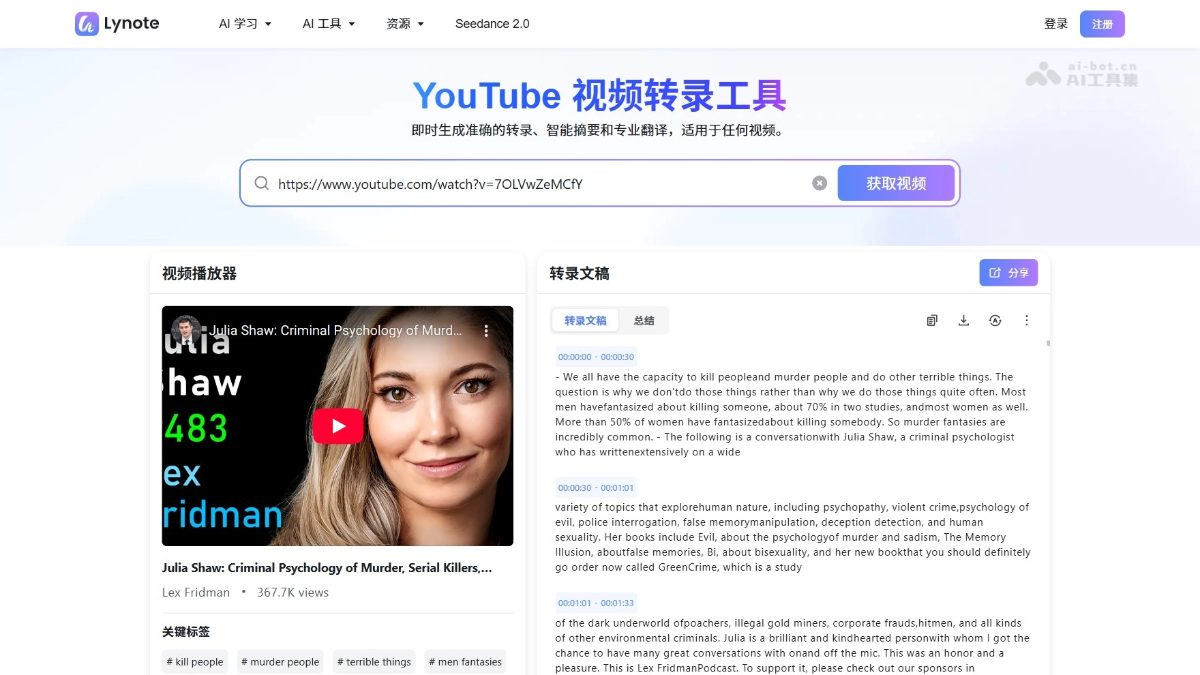The image size is (1200, 675).
Task: Open the Seedance 2.0 menu item
Action: (492, 24)
